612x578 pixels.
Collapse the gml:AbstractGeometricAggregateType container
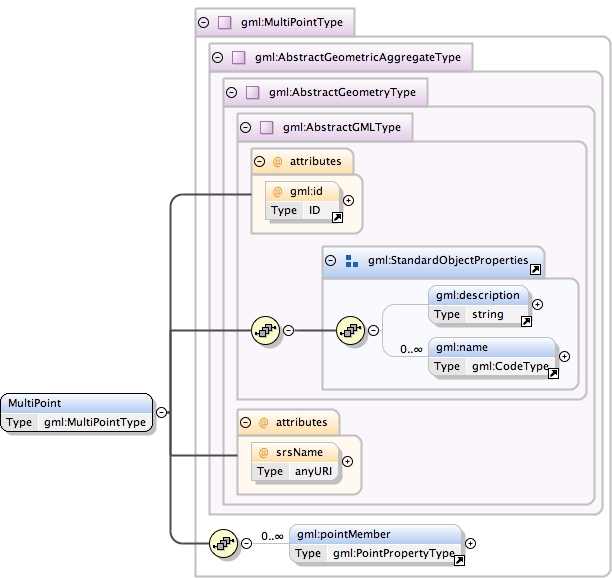click(217, 58)
